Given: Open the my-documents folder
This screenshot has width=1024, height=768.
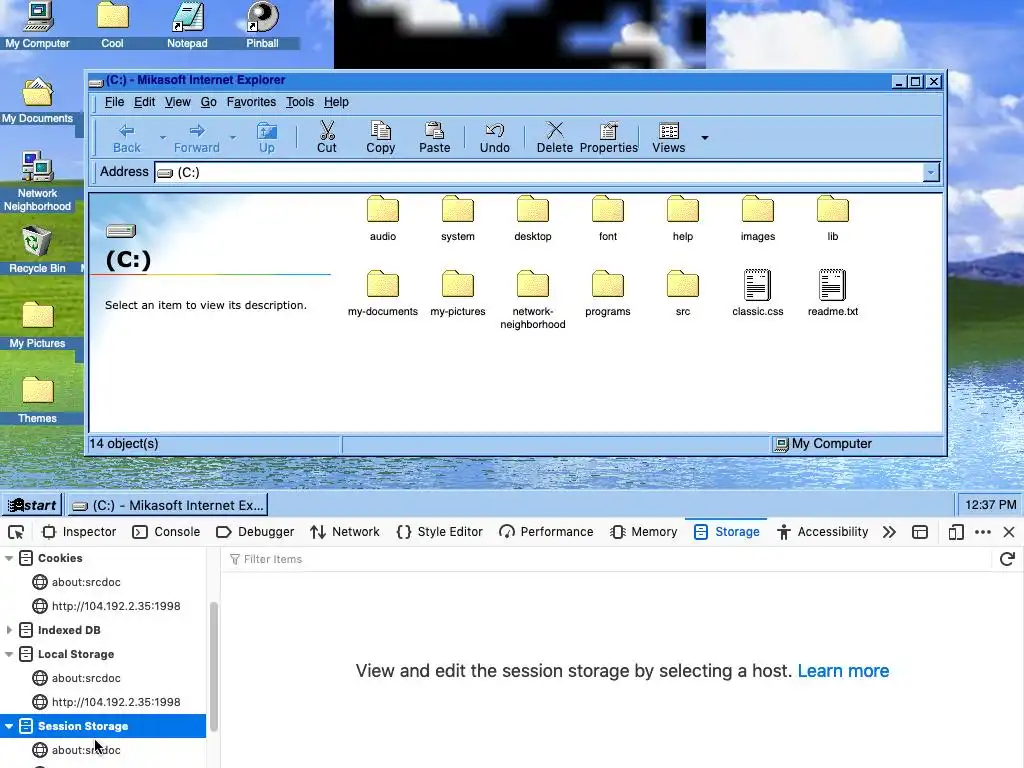Looking at the screenshot, I should pos(383,294).
